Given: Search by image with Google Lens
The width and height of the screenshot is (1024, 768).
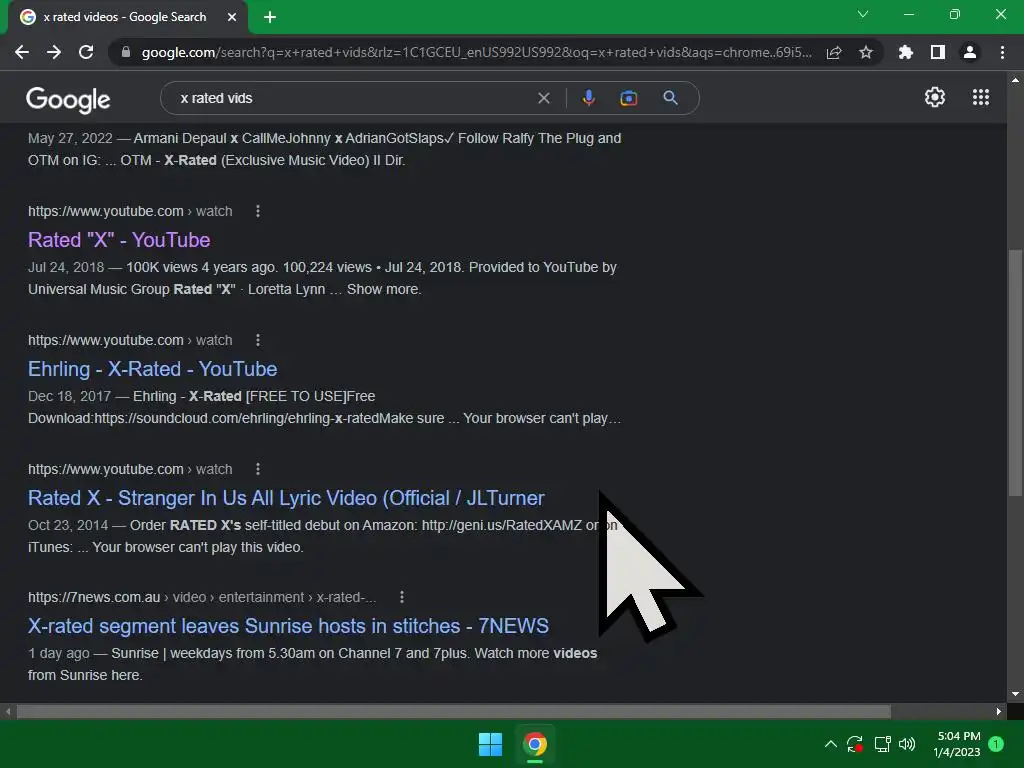Looking at the screenshot, I should coord(628,98).
